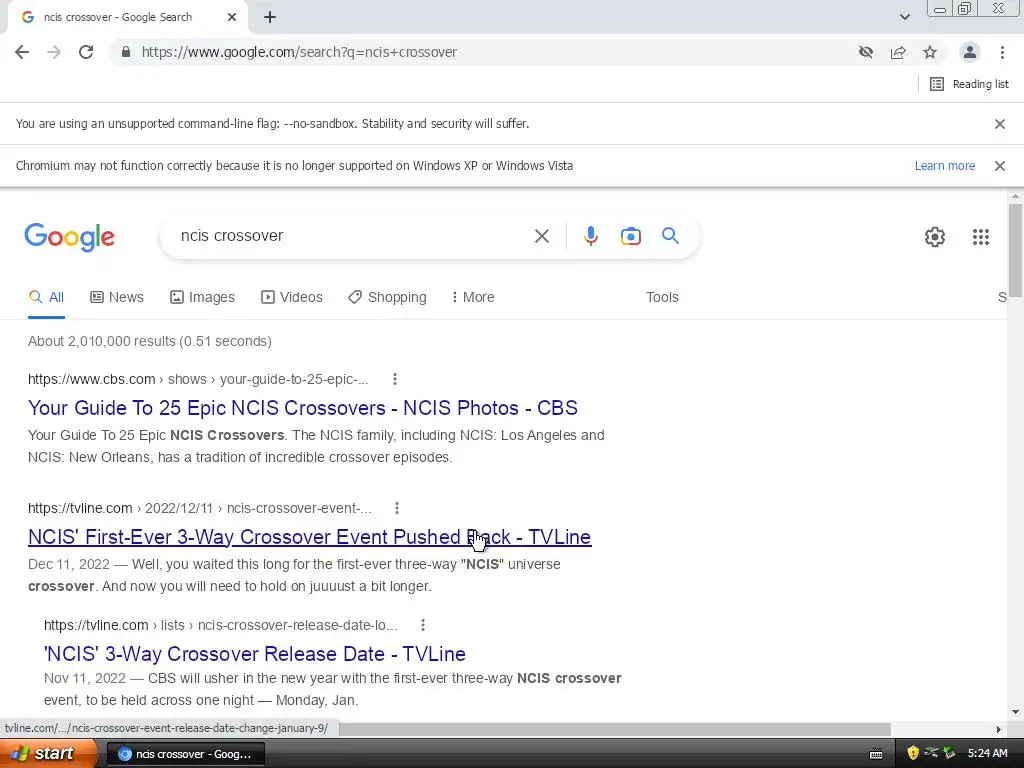
Task: Switch to the Videos tab
Action: tap(292, 298)
